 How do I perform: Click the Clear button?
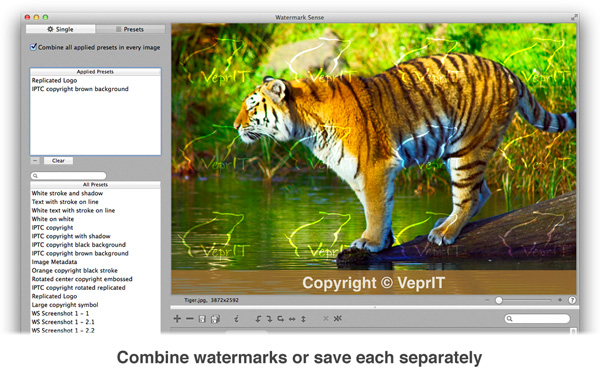pyautogui.click(x=58, y=161)
